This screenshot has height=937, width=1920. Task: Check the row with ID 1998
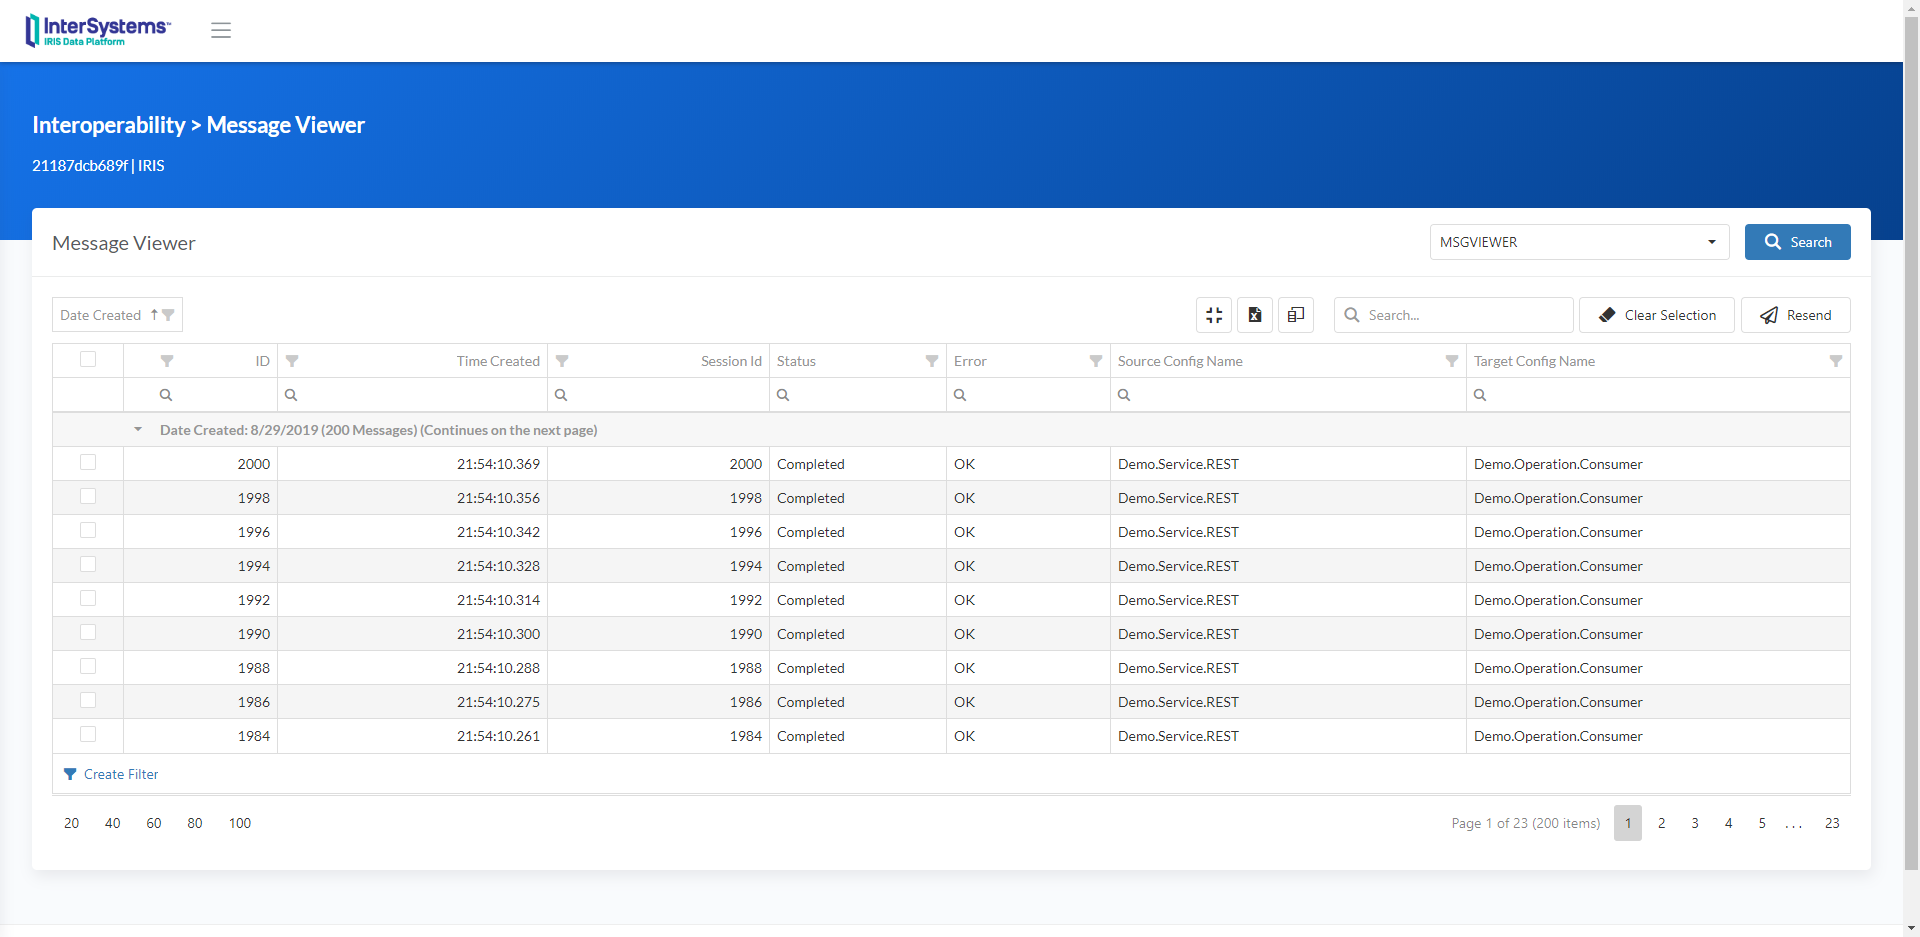88,496
